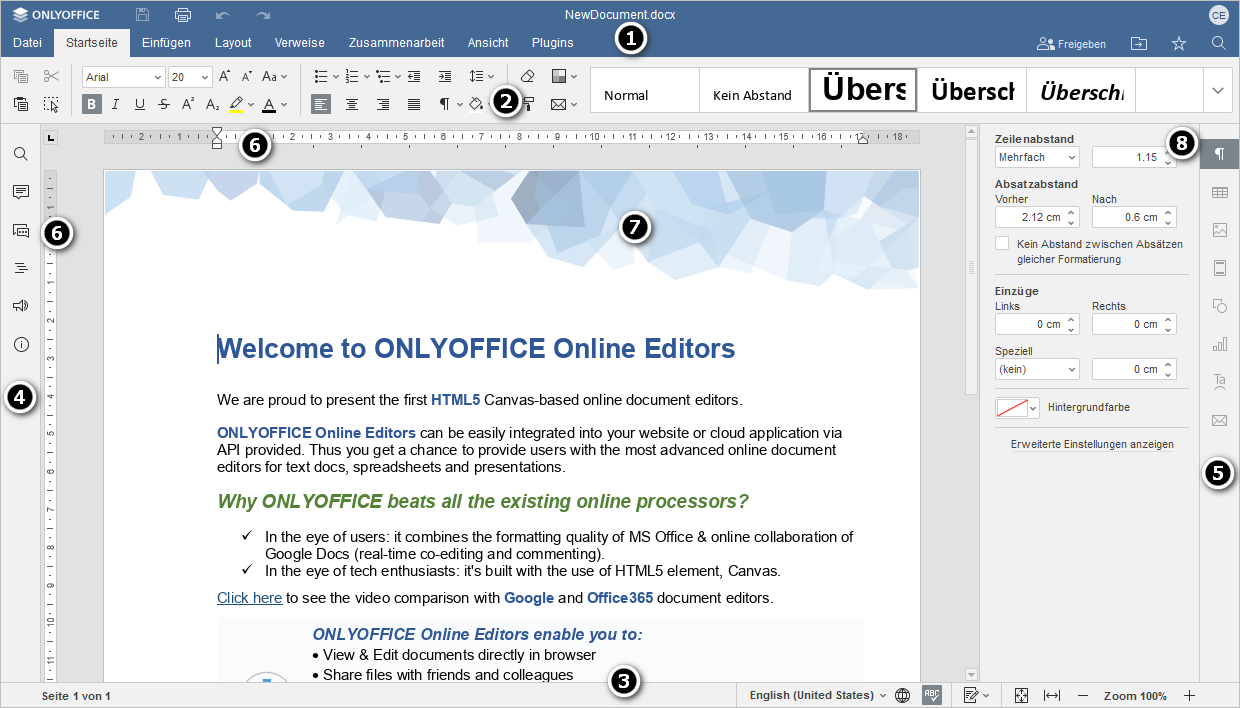
Task: Redo the last undone action
Action: [x=263, y=15]
